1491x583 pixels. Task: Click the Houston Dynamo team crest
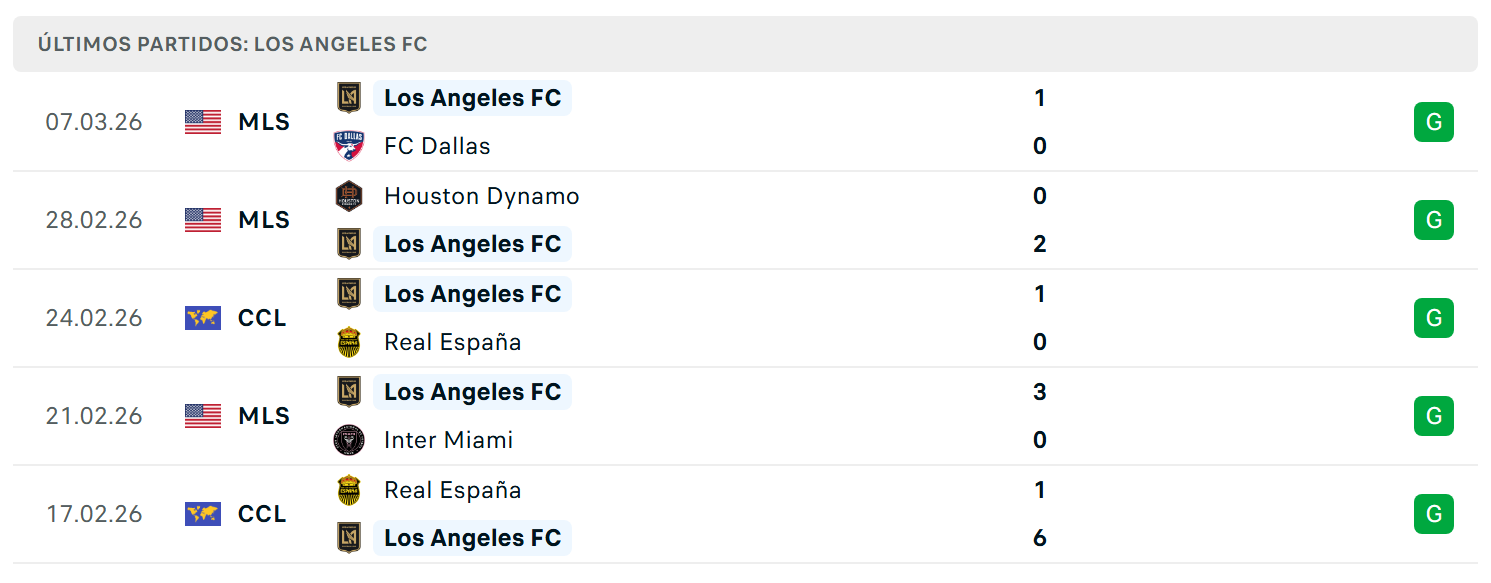(x=349, y=196)
